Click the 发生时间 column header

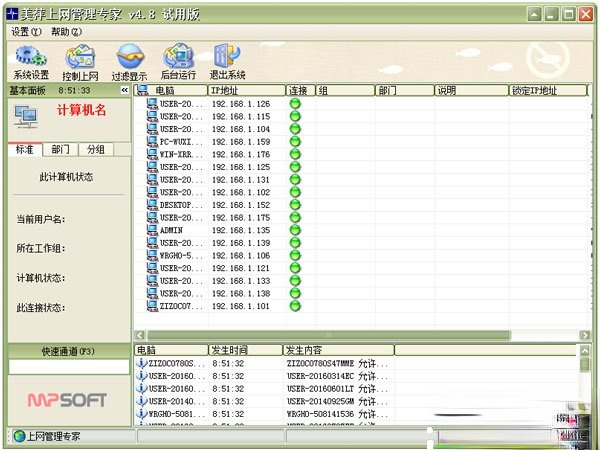[x=245, y=350]
